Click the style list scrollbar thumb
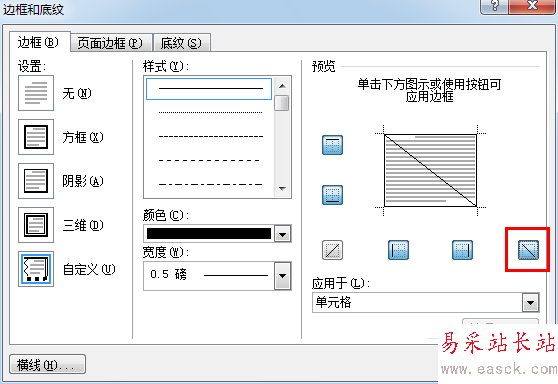Viewport: 558px width, 384px height. click(282, 103)
